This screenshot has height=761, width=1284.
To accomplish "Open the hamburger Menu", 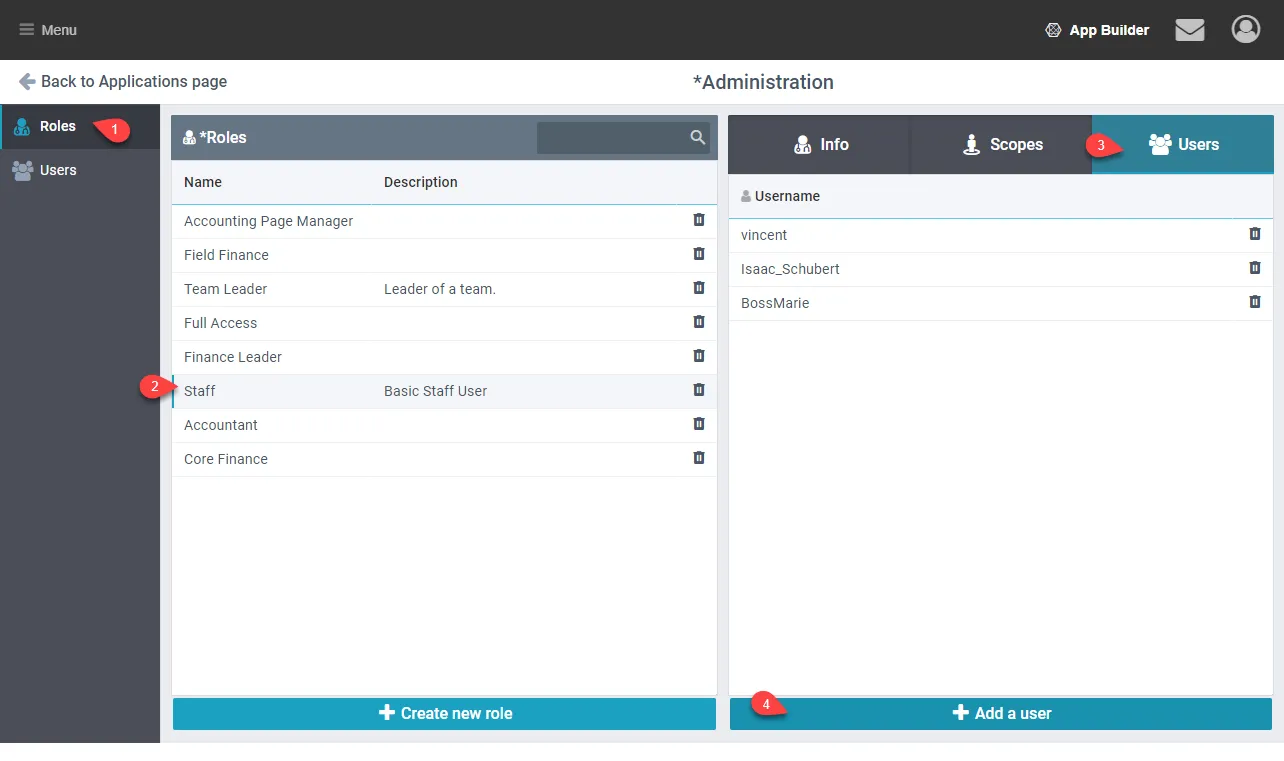I will [48, 30].
